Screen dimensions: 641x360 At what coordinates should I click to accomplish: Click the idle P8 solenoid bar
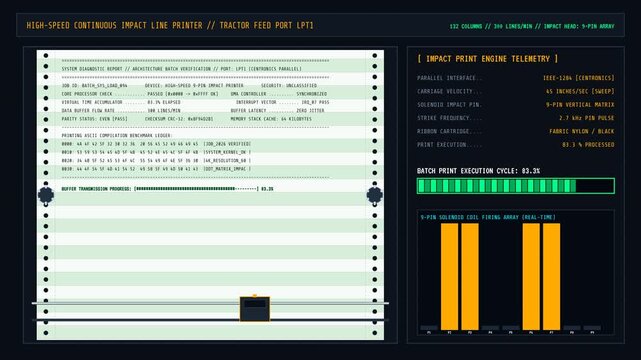pos(572,328)
